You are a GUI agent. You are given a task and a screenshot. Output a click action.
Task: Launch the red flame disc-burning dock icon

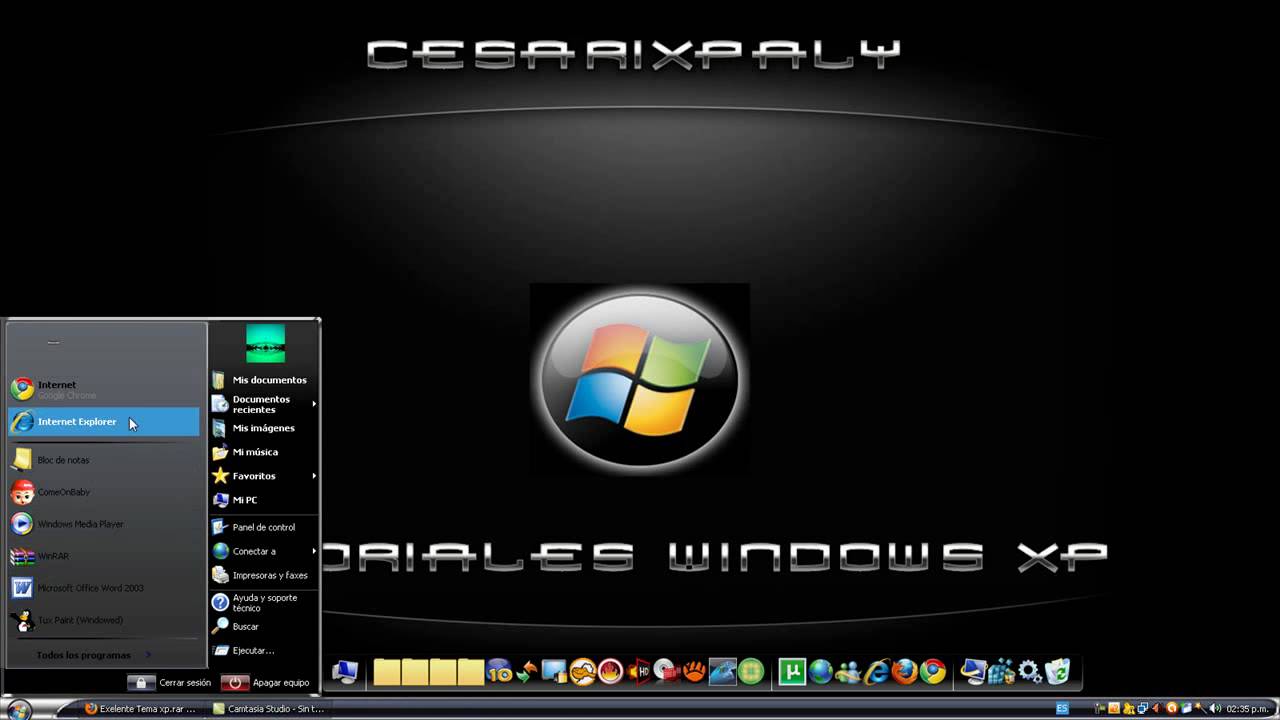[610, 672]
